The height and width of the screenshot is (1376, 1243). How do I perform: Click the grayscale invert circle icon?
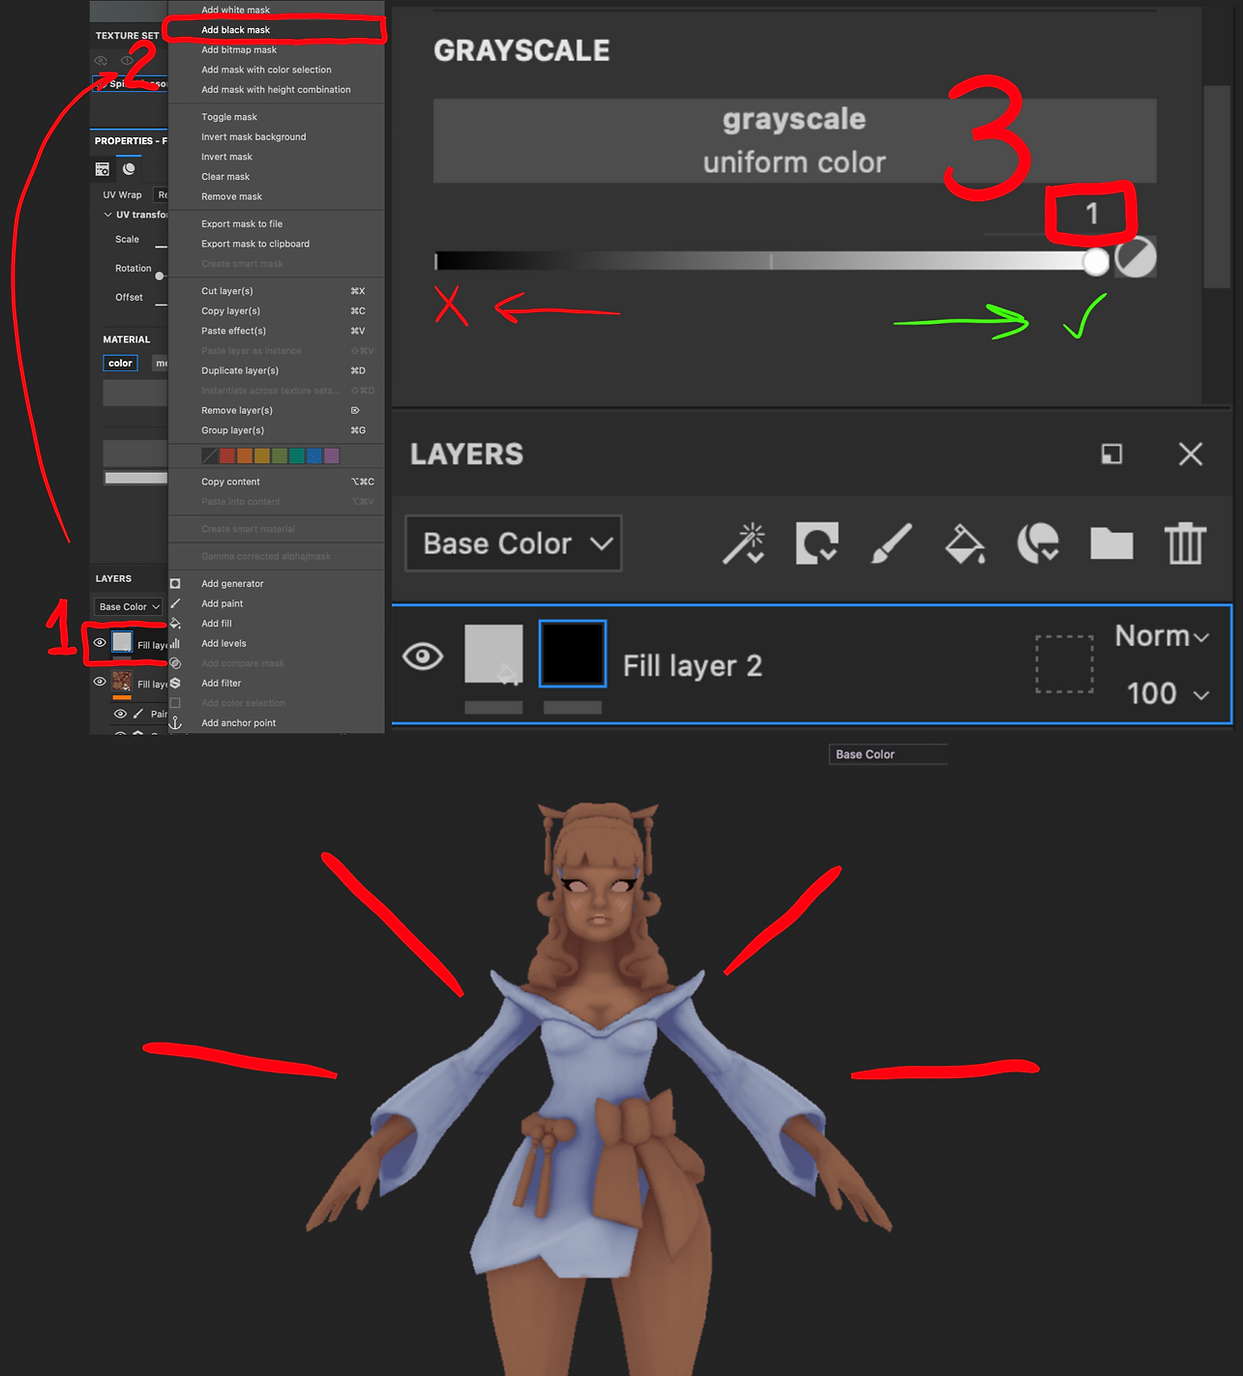[1135, 258]
